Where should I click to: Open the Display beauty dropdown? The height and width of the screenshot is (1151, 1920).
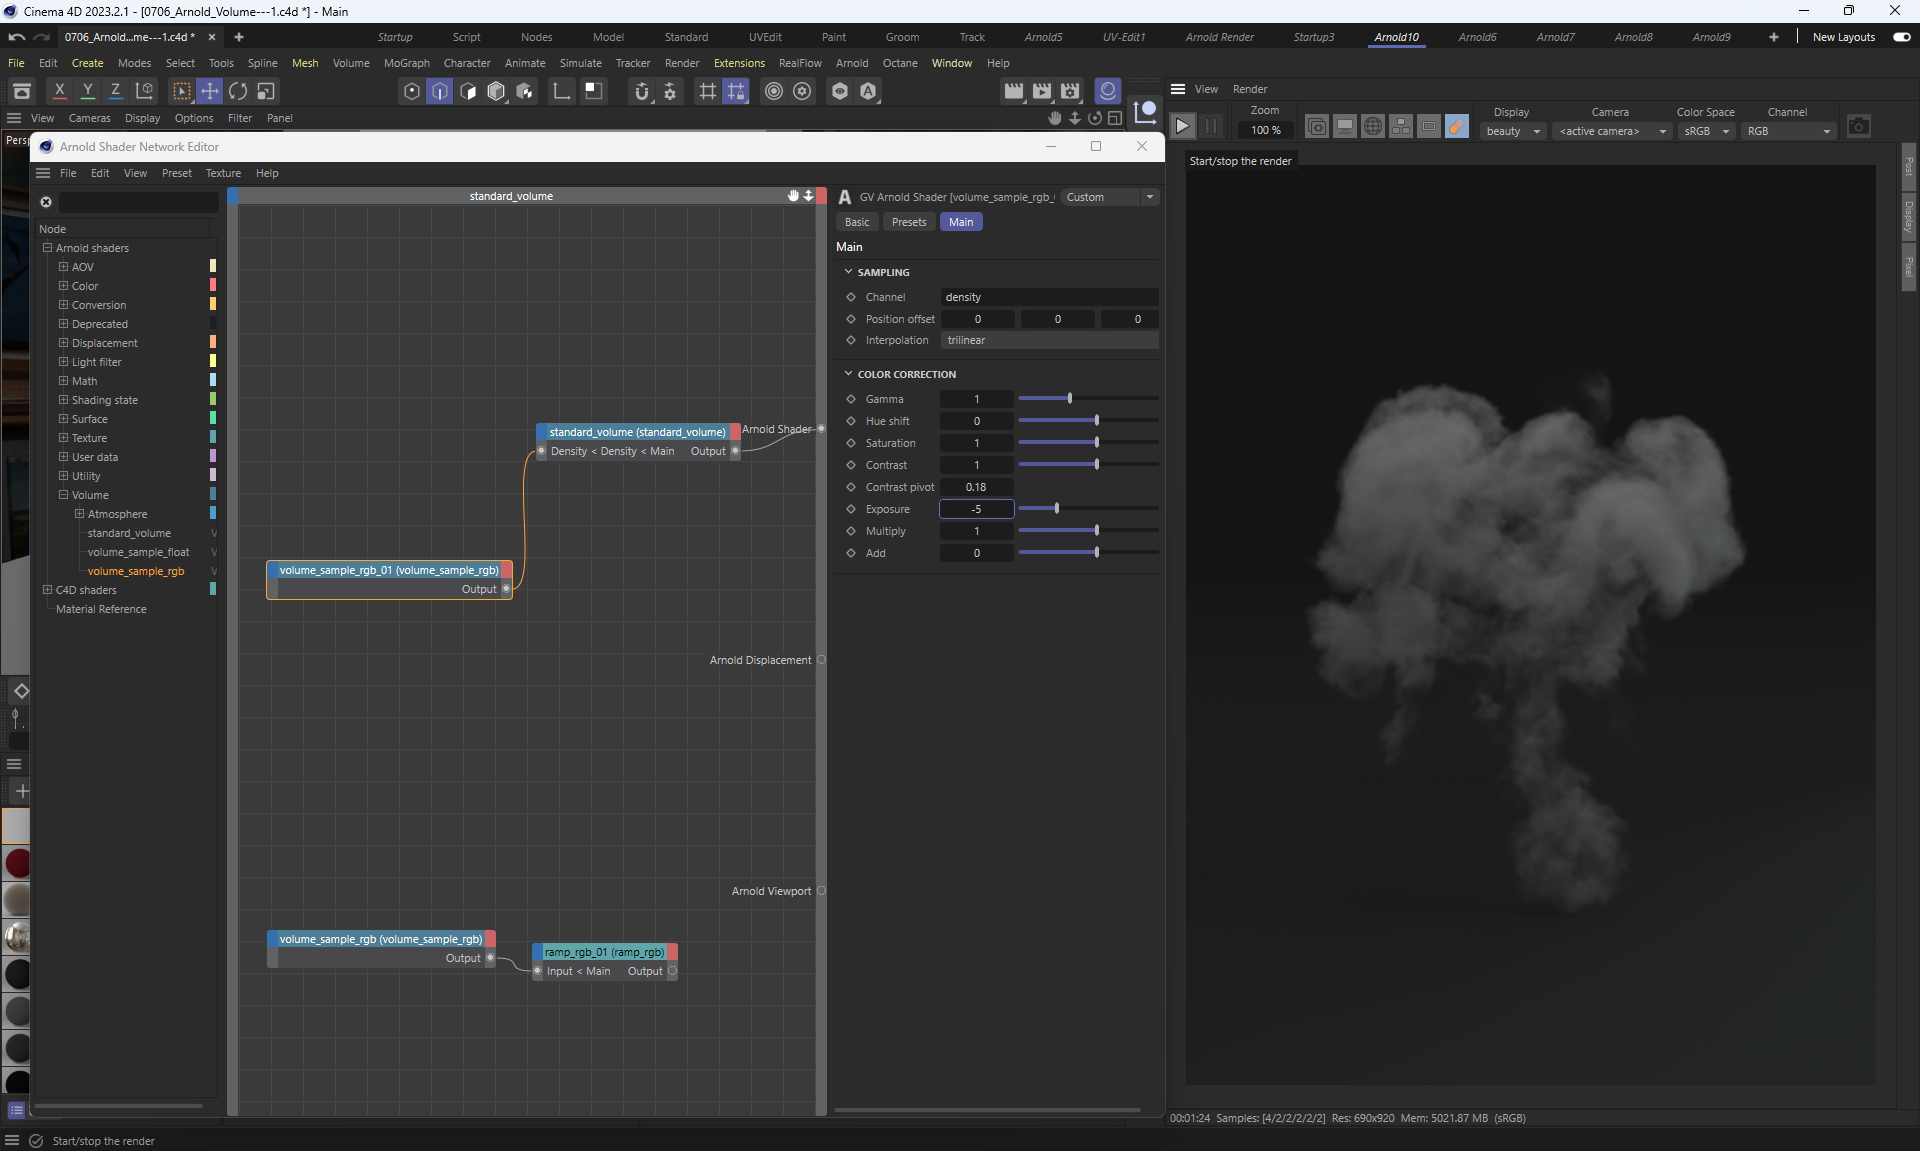click(1513, 131)
